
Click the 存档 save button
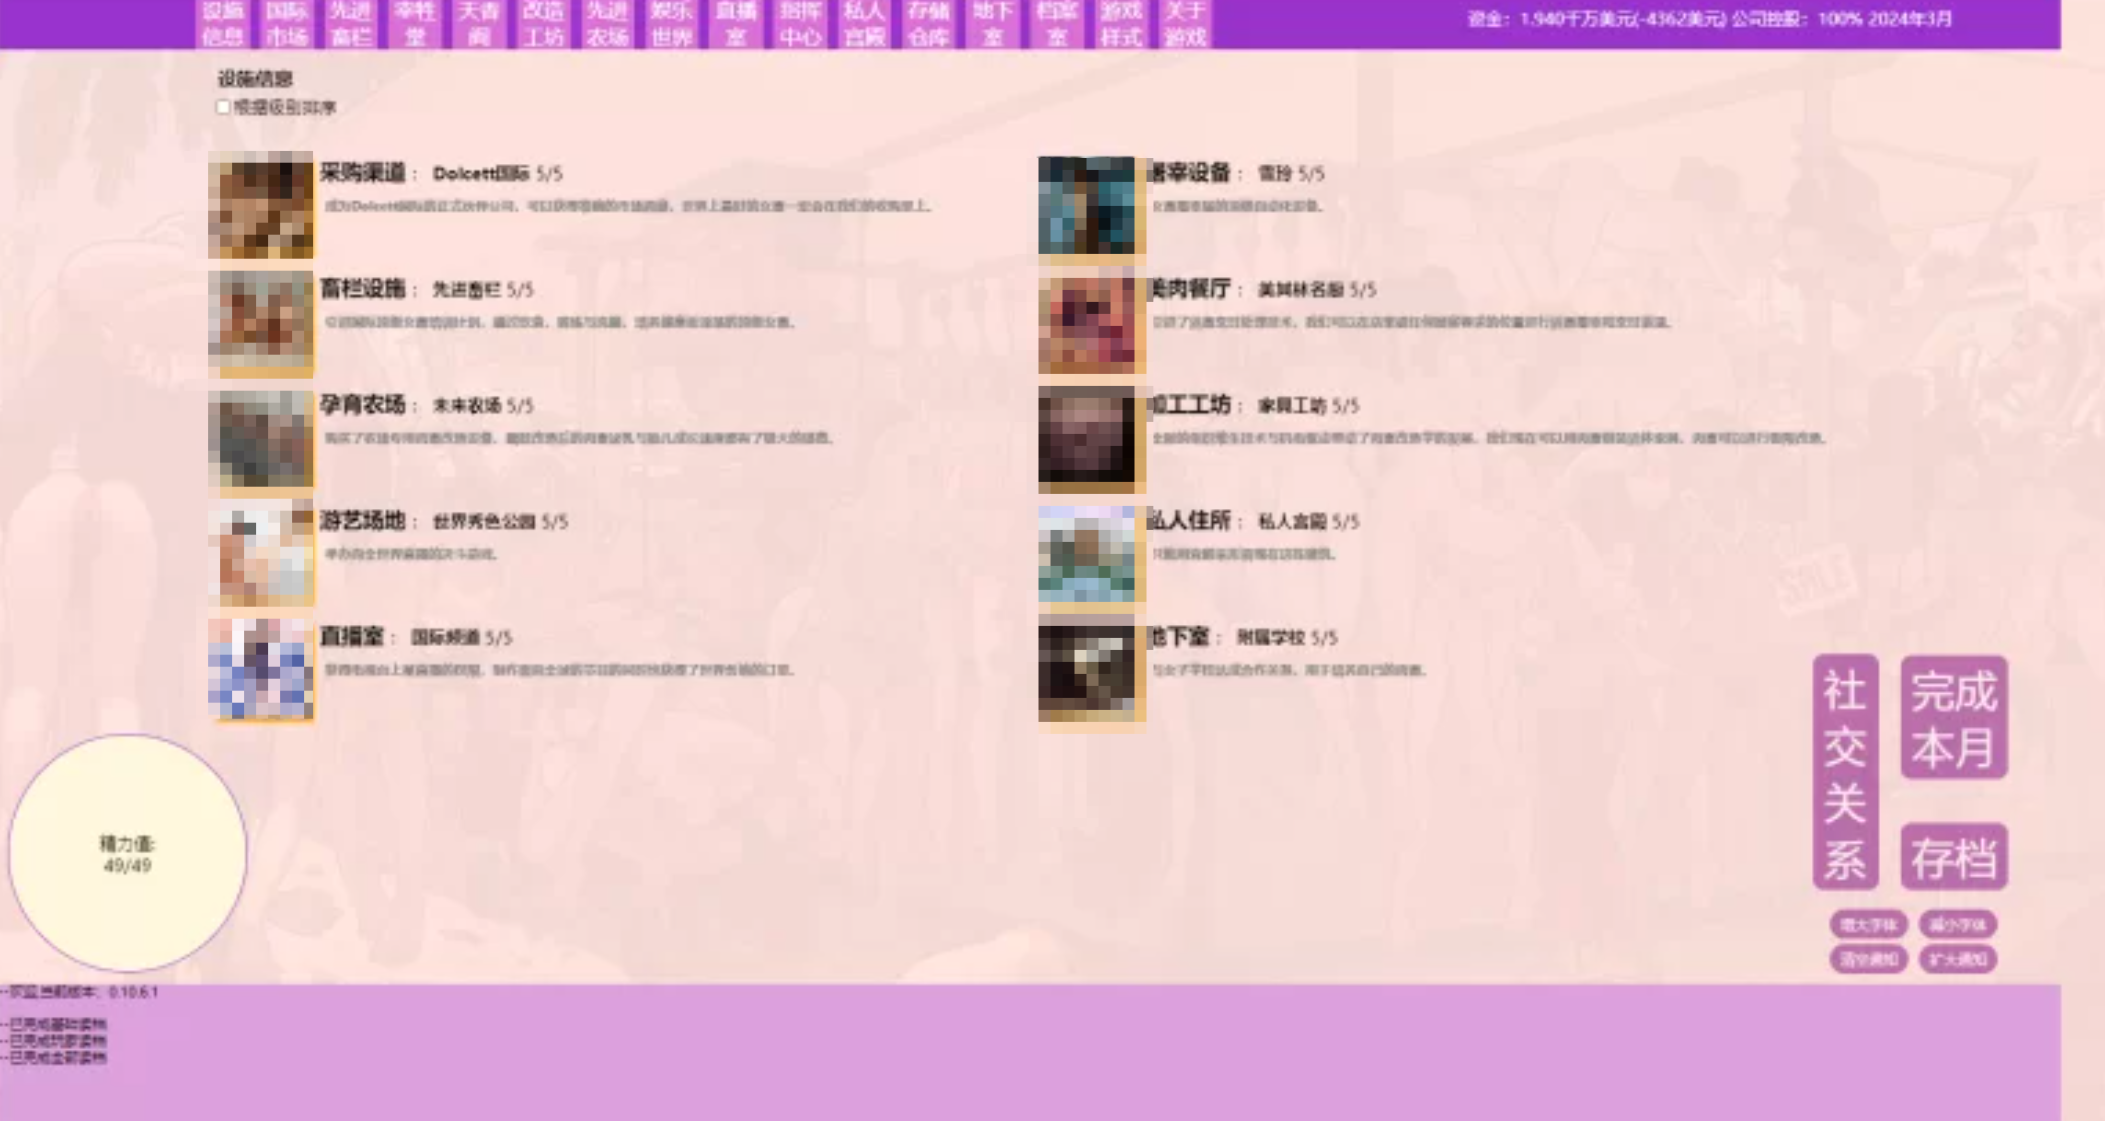coord(1953,857)
